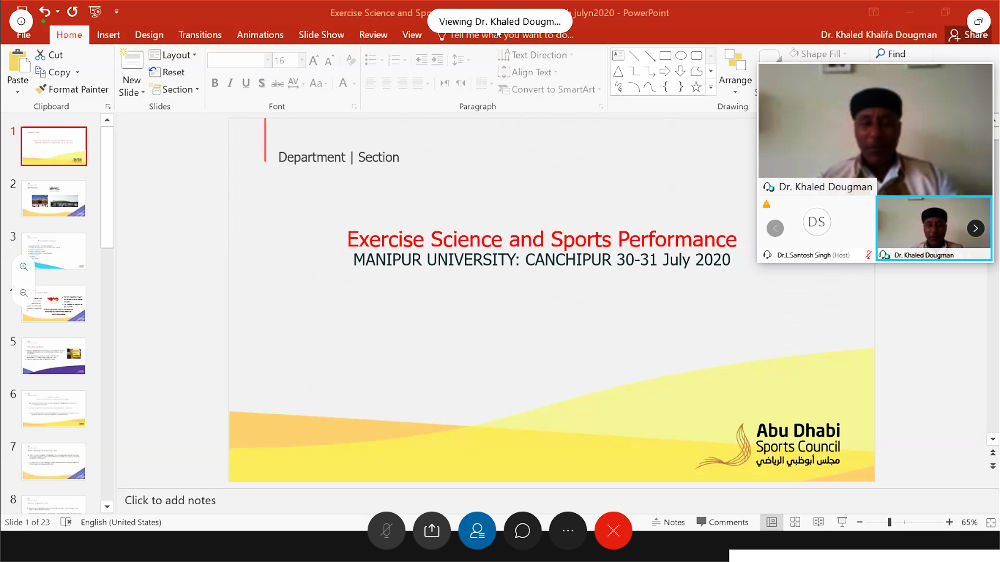Image resolution: width=1000 pixels, height=562 pixels.
Task: Click Format Painter
Action: tap(71, 89)
